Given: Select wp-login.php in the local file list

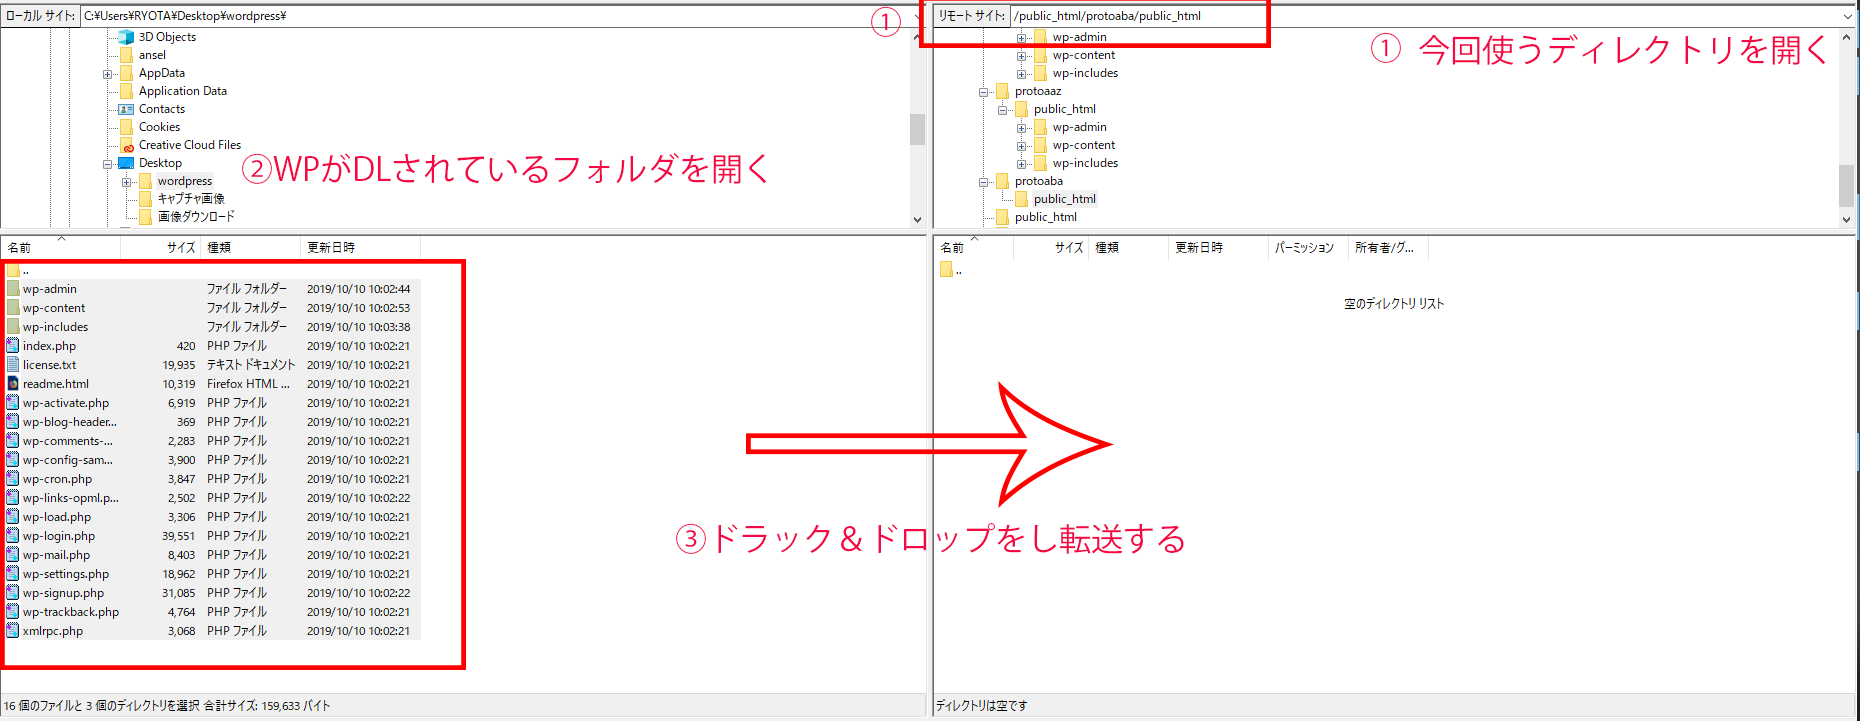Looking at the screenshot, I should (59, 536).
